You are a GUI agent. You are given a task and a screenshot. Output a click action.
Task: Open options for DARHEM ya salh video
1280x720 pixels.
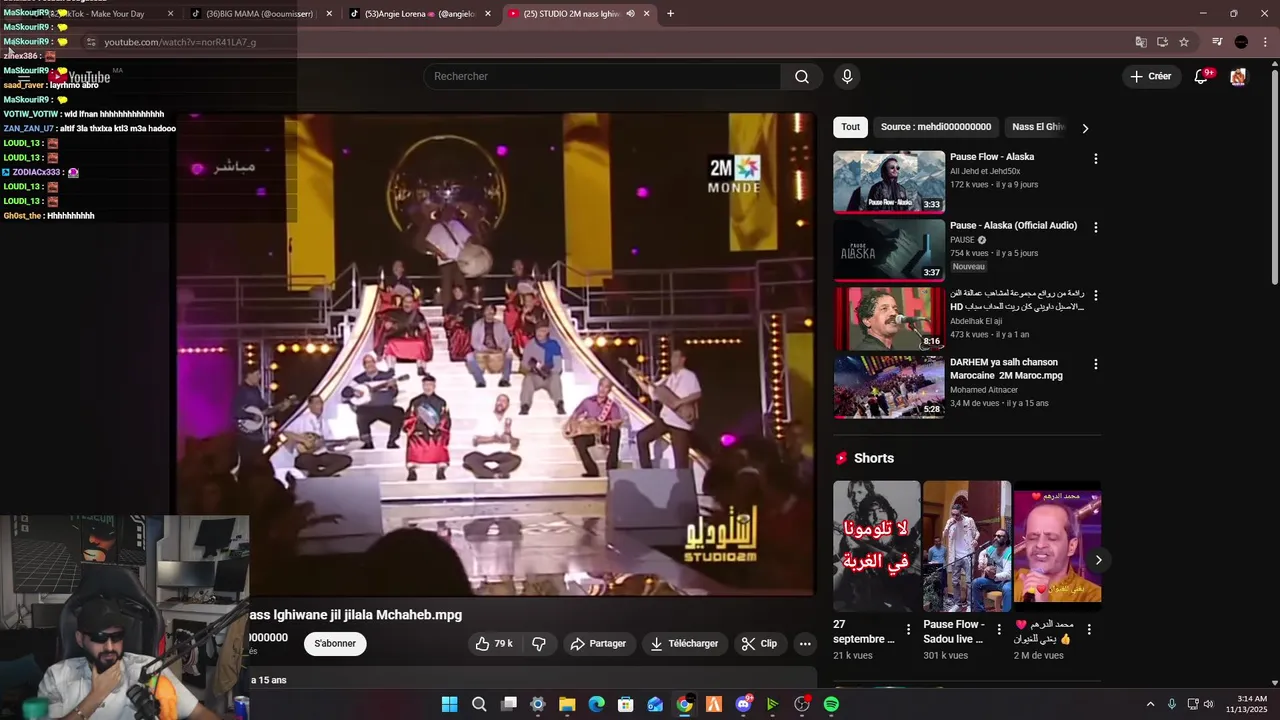[1095, 365]
